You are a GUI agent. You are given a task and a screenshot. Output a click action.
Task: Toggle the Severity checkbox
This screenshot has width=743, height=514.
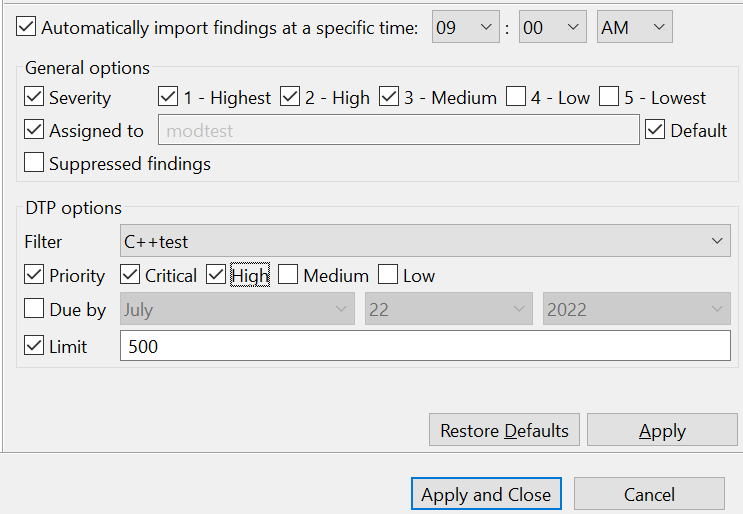34,96
